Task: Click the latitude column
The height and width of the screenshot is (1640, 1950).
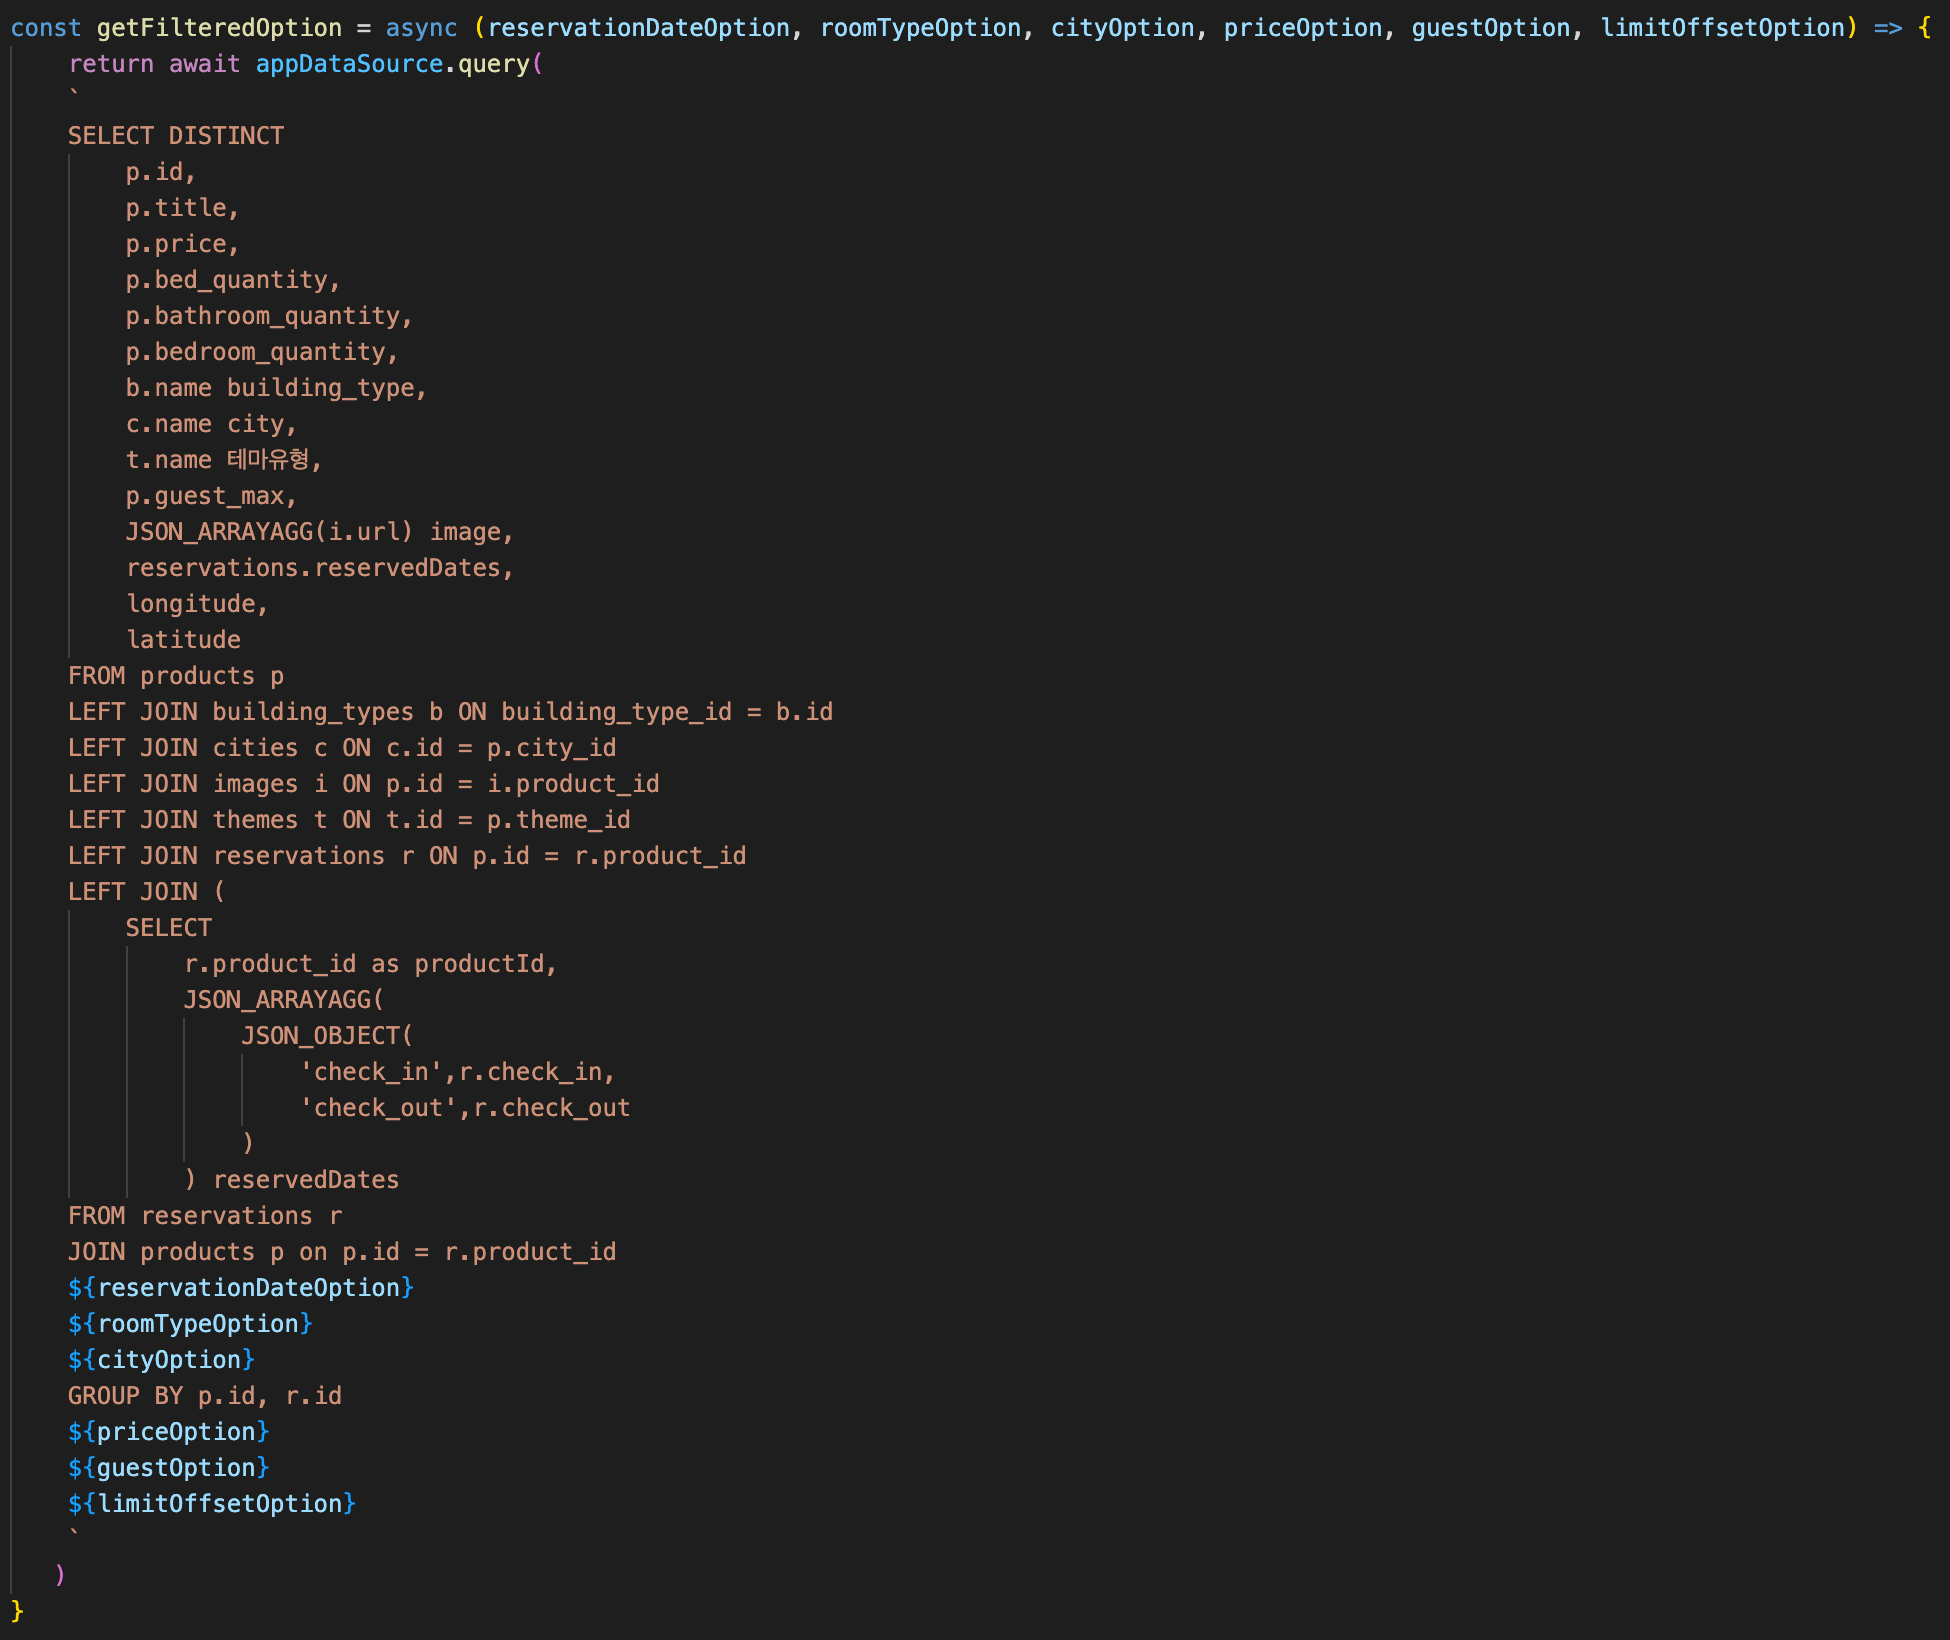Action: point(183,640)
